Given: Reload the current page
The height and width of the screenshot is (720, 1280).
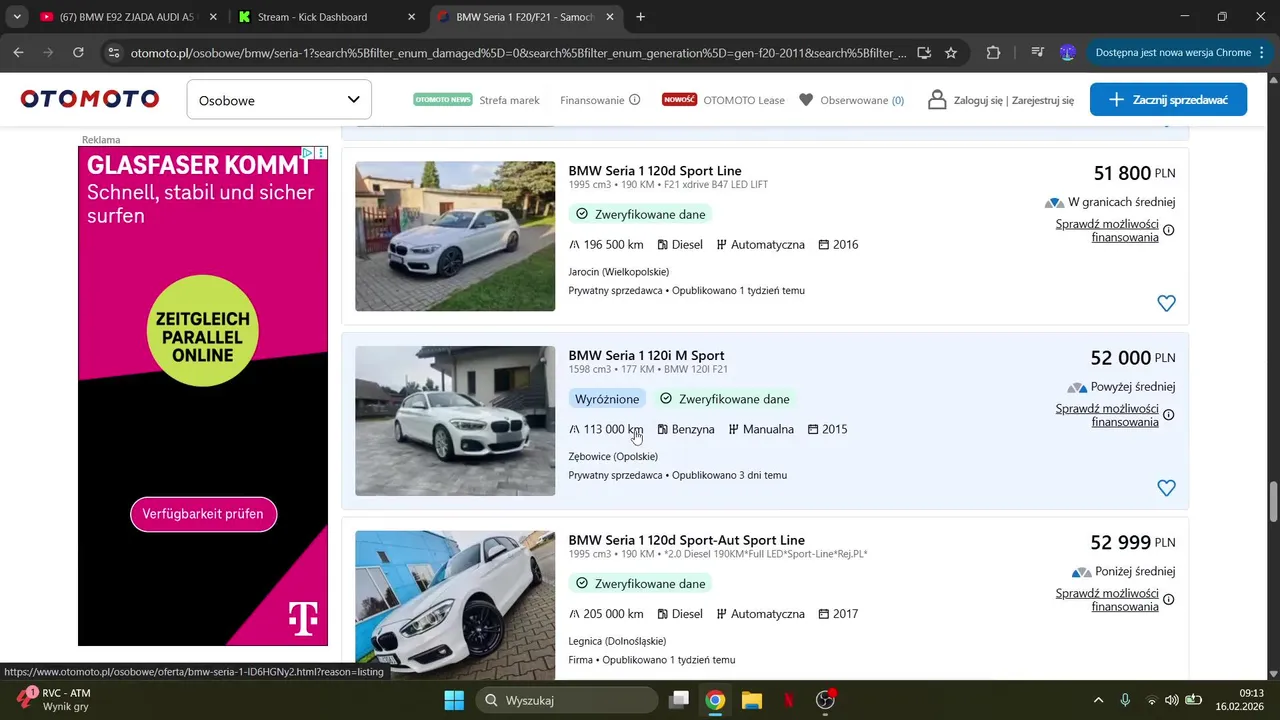Looking at the screenshot, I should (77, 53).
